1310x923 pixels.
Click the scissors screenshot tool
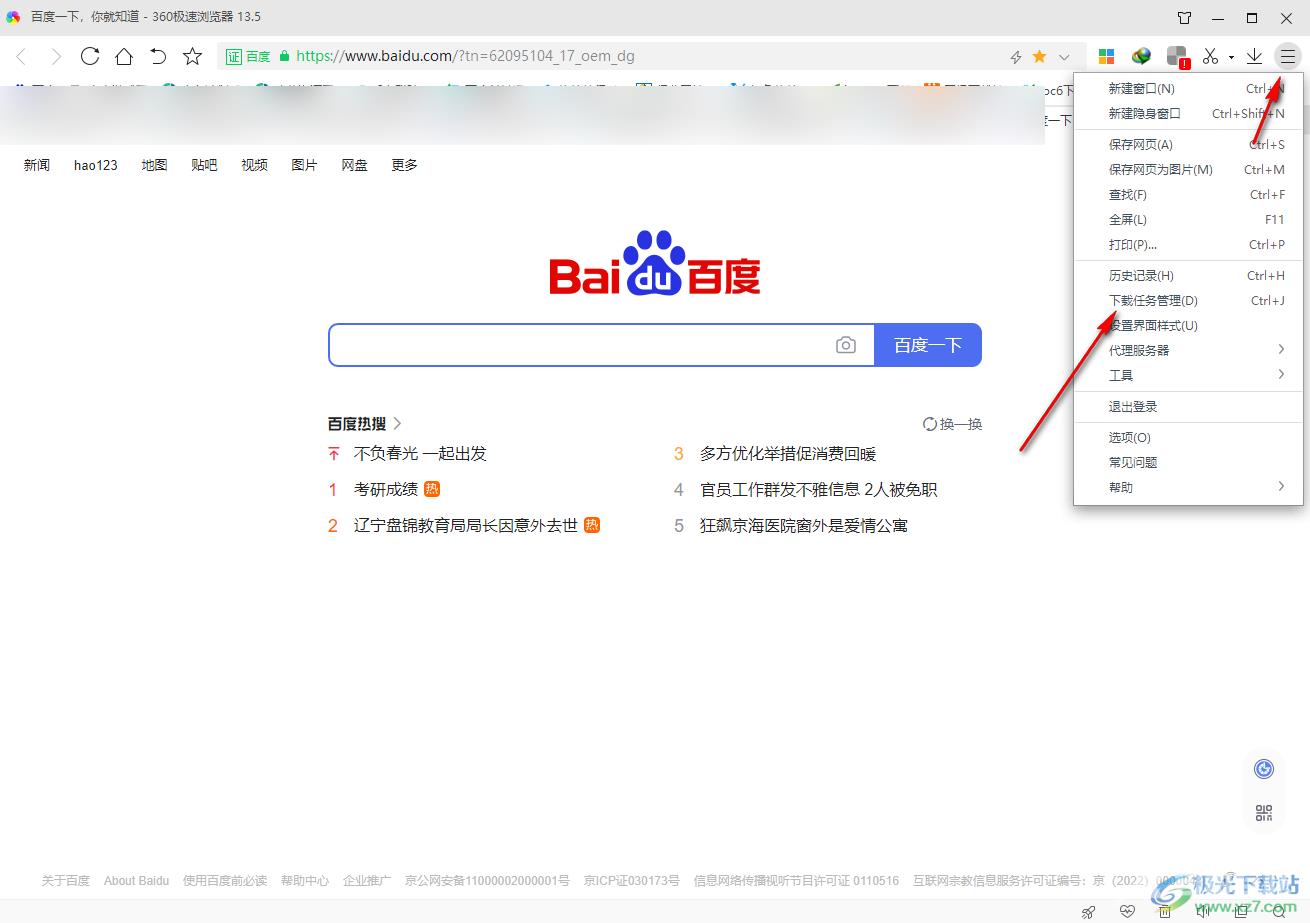[x=1211, y=56]
